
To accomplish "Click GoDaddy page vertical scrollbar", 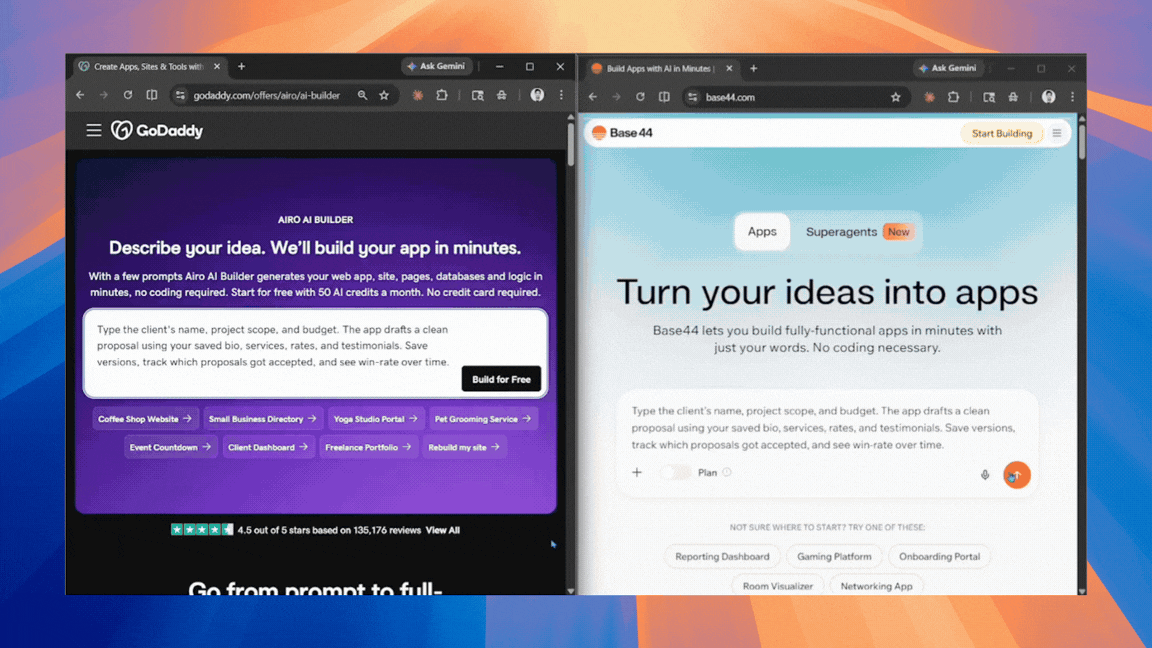I will click(570, 144).
